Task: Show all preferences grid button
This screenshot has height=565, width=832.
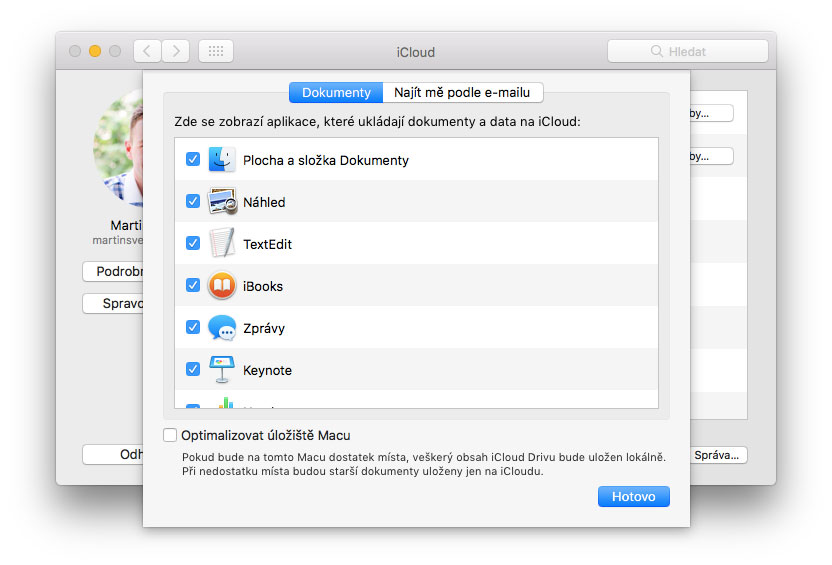Action: click(216, 51)
